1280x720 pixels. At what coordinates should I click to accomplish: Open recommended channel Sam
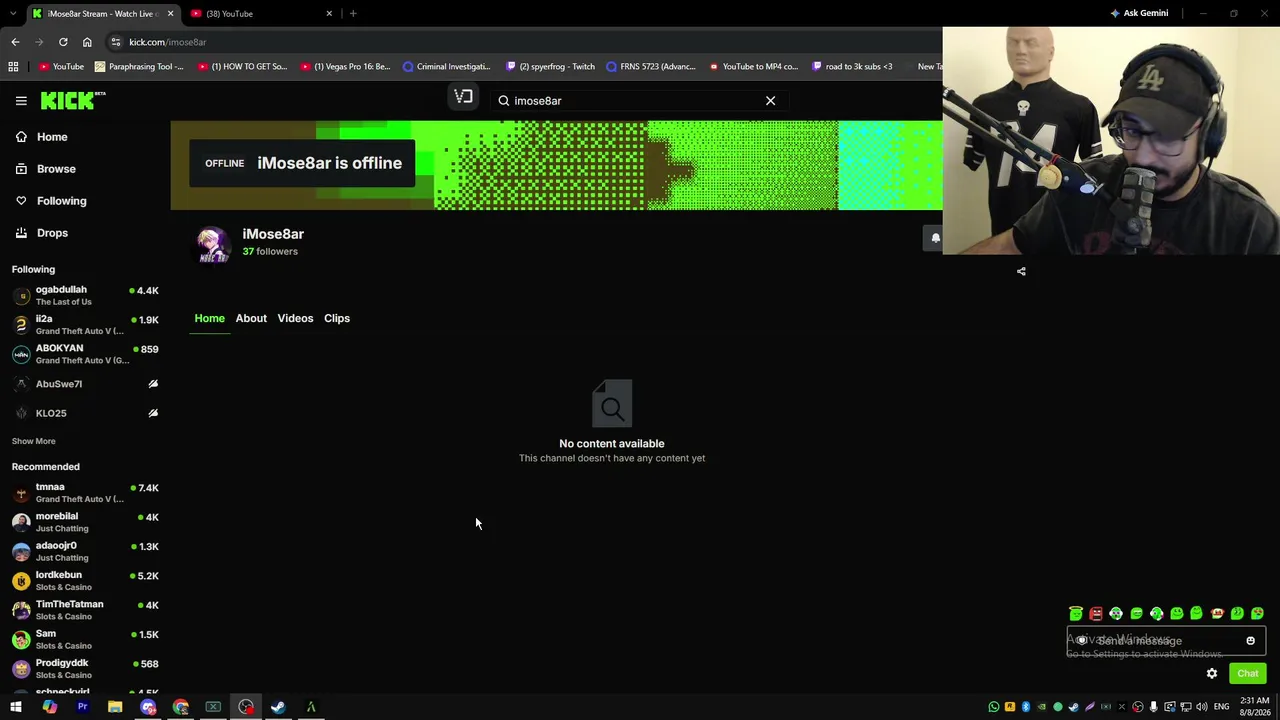pos(85,639)
